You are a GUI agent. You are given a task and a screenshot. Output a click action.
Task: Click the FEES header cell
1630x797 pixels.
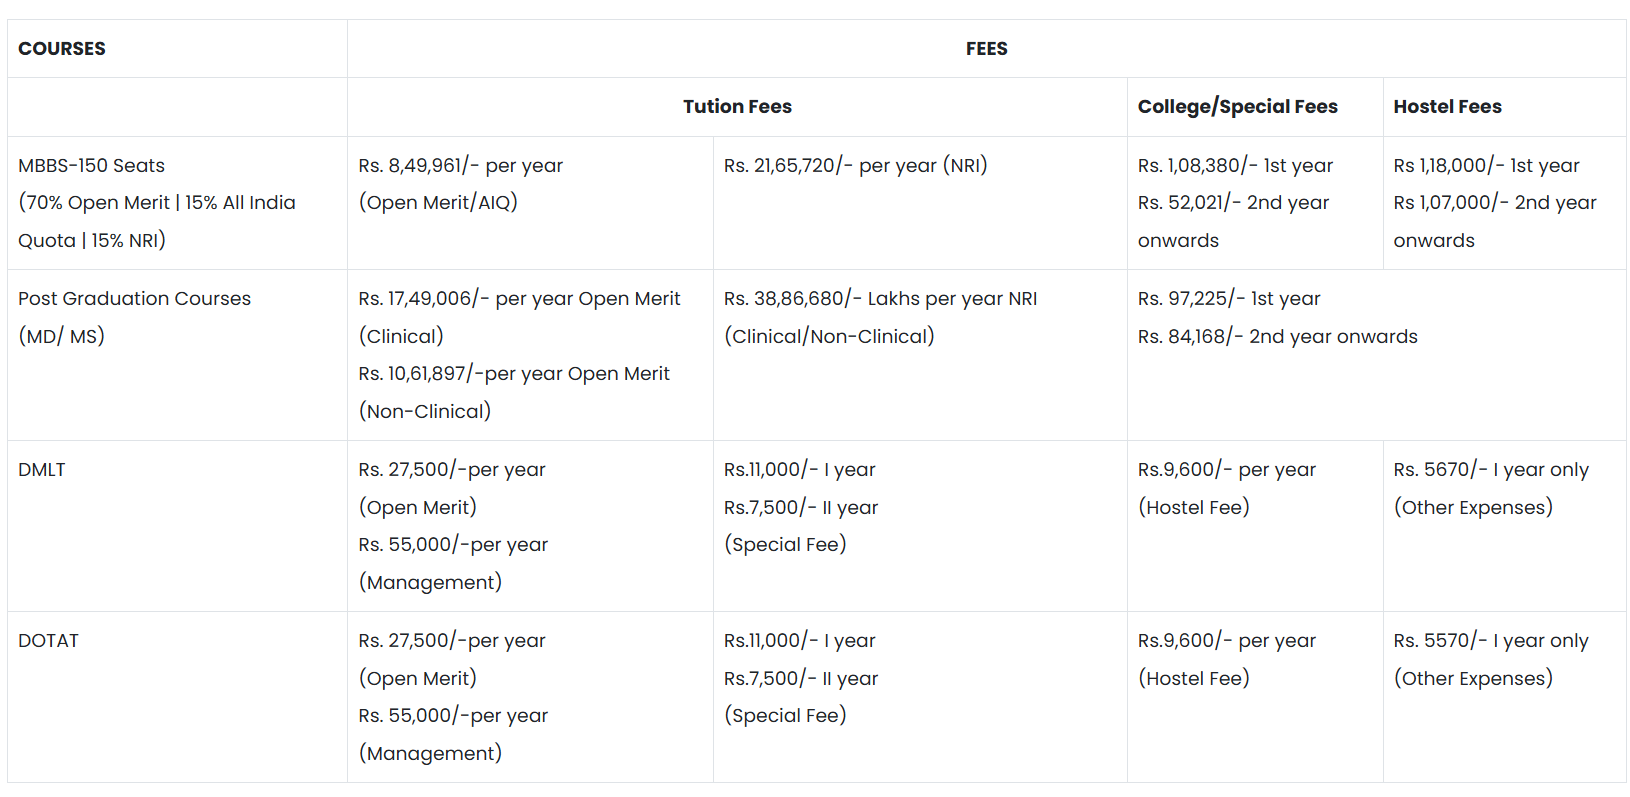coord(986,49)
